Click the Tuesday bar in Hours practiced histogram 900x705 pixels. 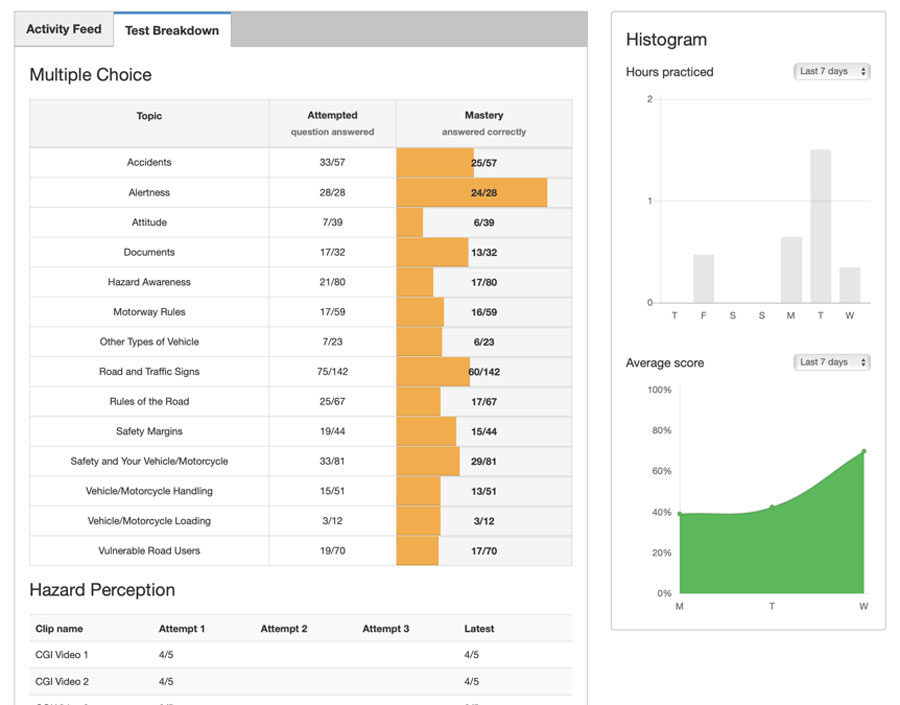(820, 226)
